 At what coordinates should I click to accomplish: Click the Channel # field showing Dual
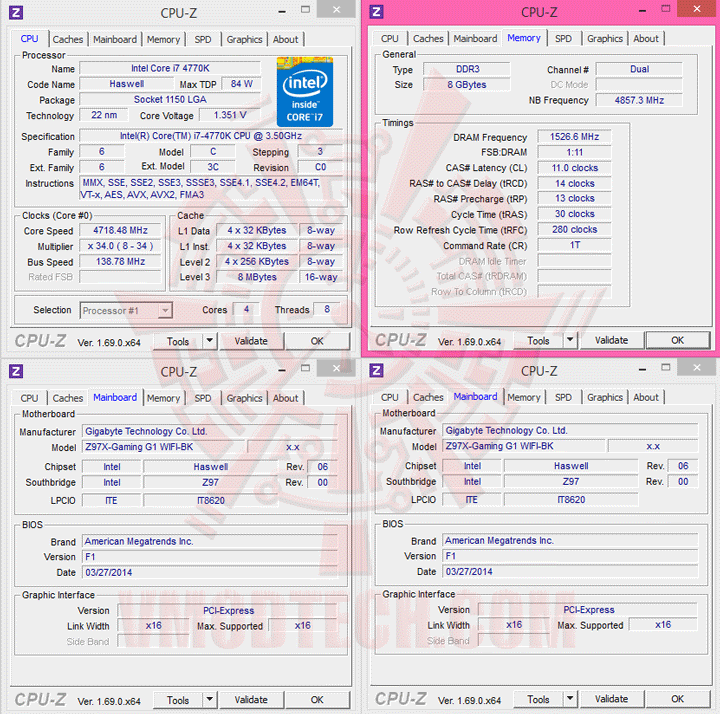pos(639,69)
